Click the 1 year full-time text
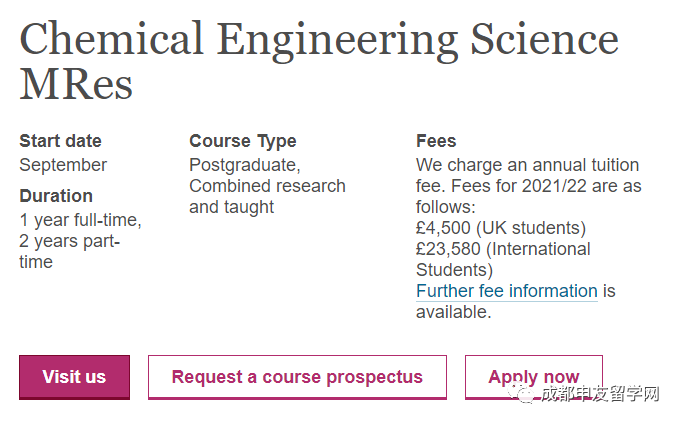The image size is (681, 423). (80, 220)
